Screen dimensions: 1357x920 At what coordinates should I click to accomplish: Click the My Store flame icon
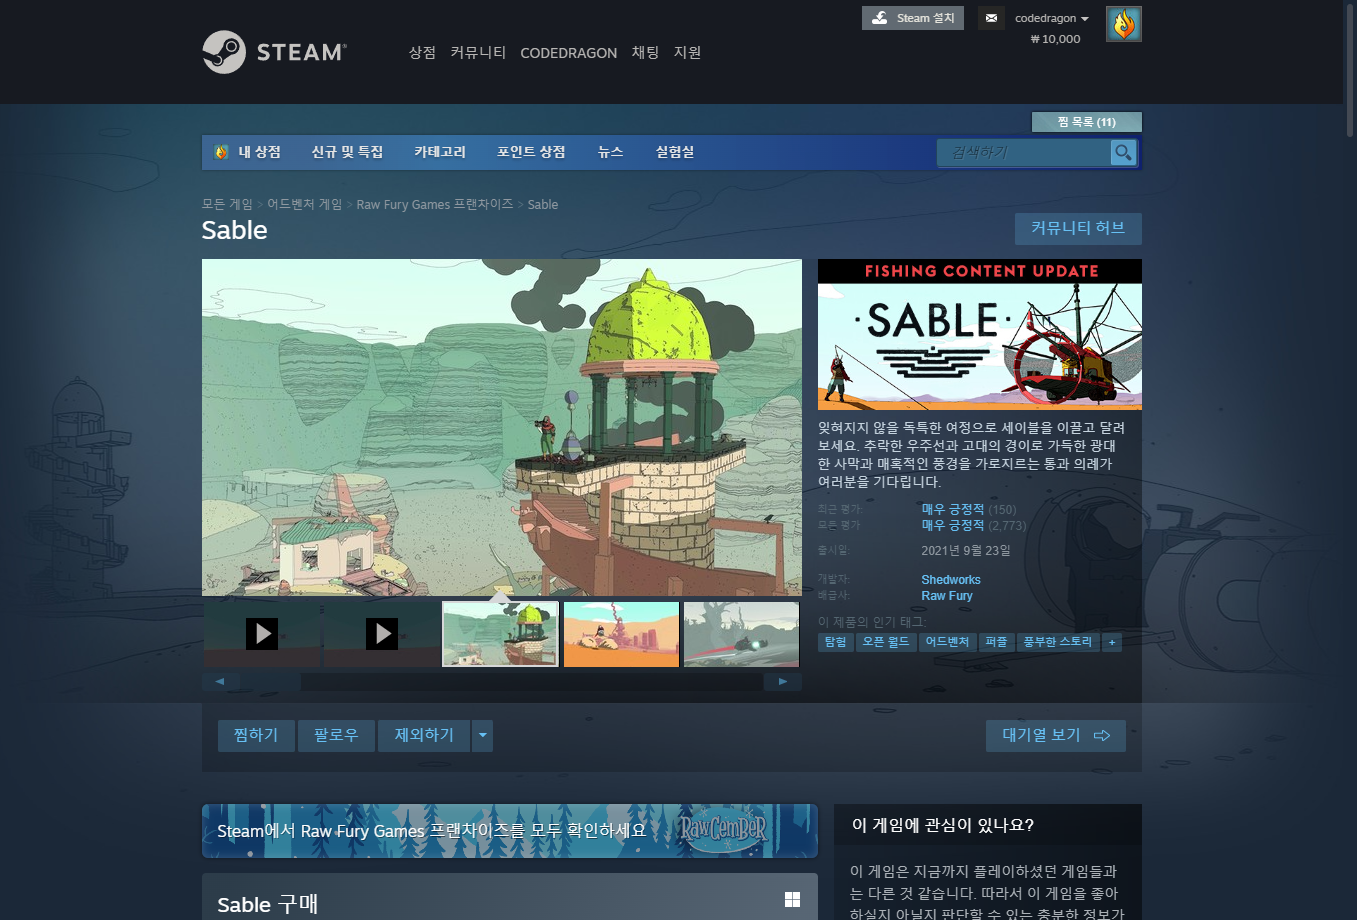coord(222,152)
